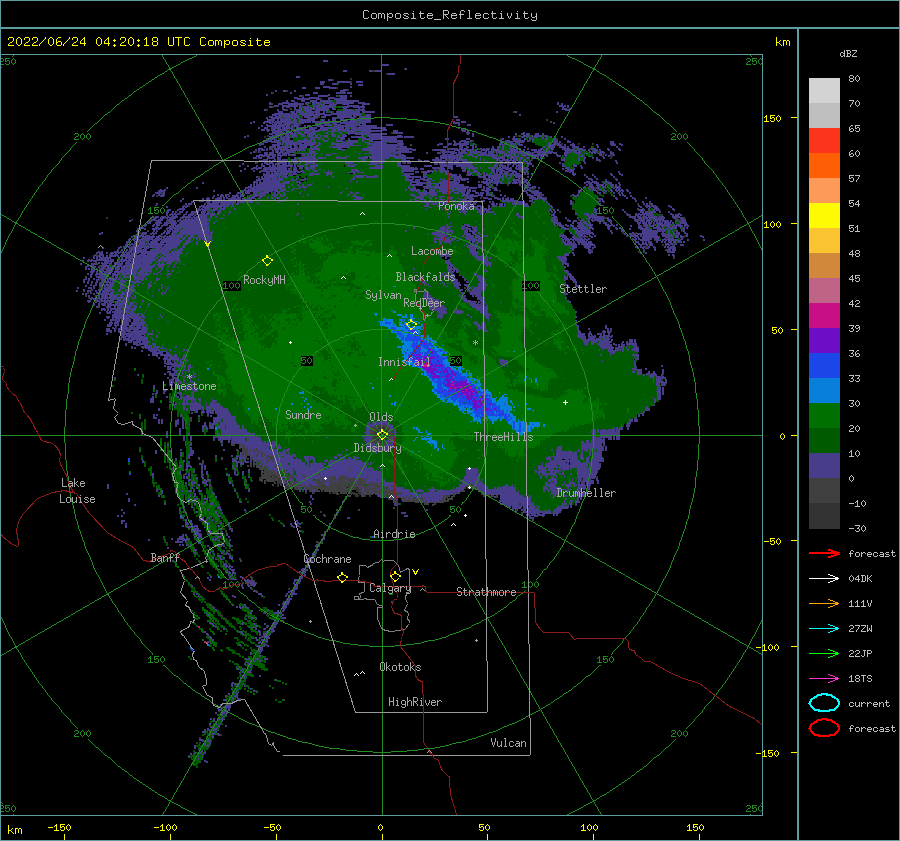Click the yellow diamond marker above Calgary
This screenshot has height=841, width=900.
(x=395, y=576)
